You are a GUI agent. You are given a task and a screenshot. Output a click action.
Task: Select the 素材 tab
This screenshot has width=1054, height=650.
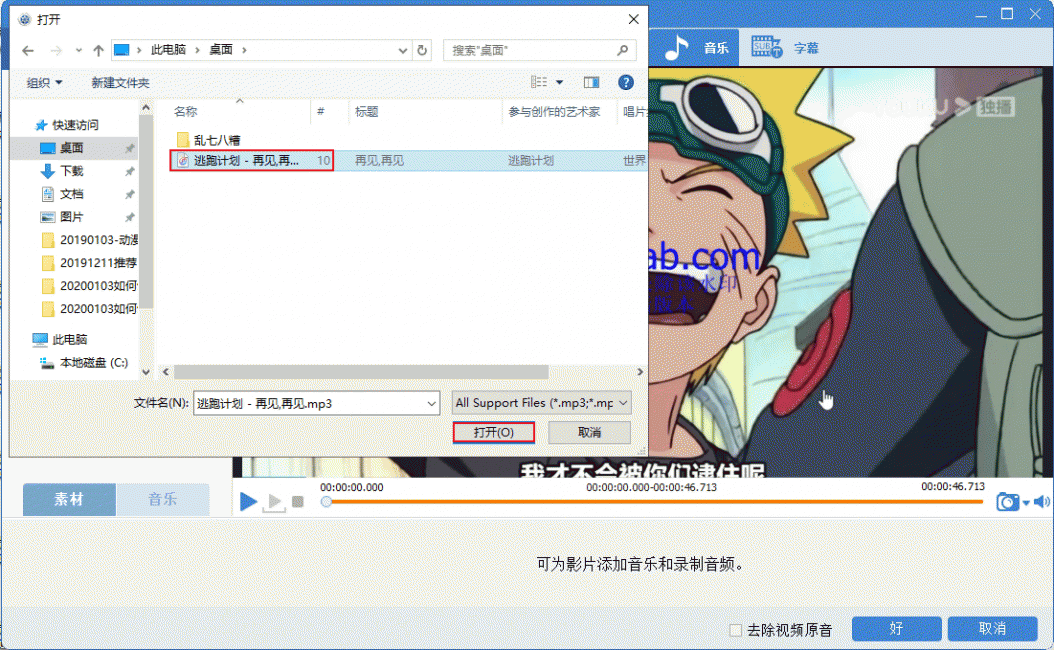tap(69, 499)
